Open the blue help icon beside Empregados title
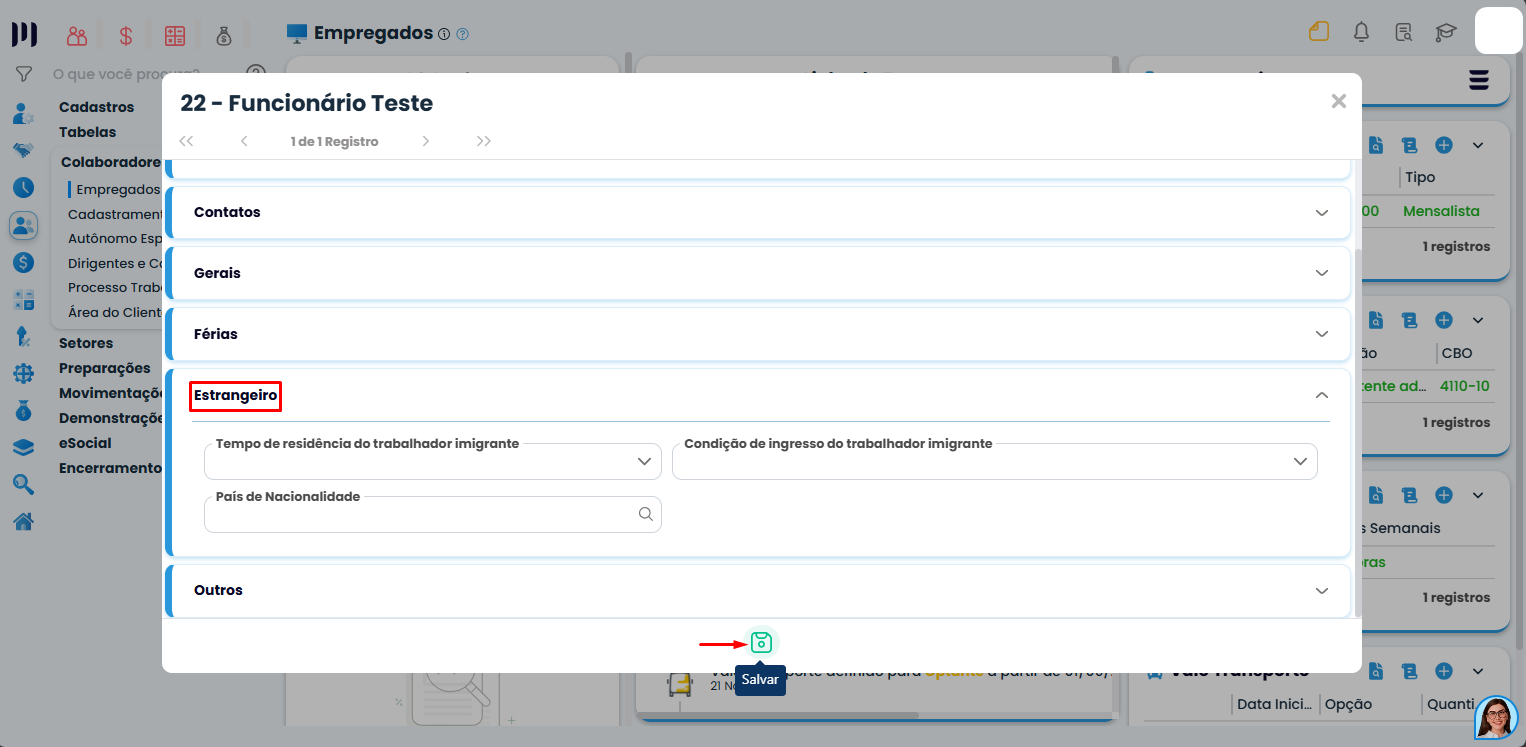The image size is (1526, 747). 462,34
